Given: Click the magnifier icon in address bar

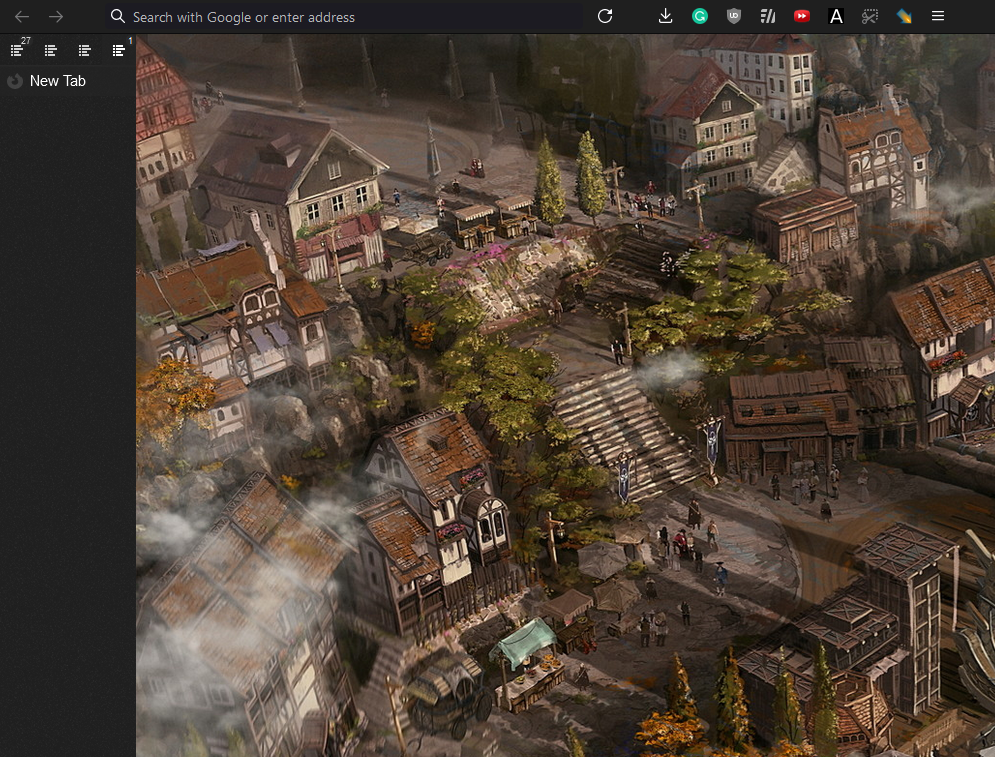Looking at the screenshot, I should click(117, 16).
